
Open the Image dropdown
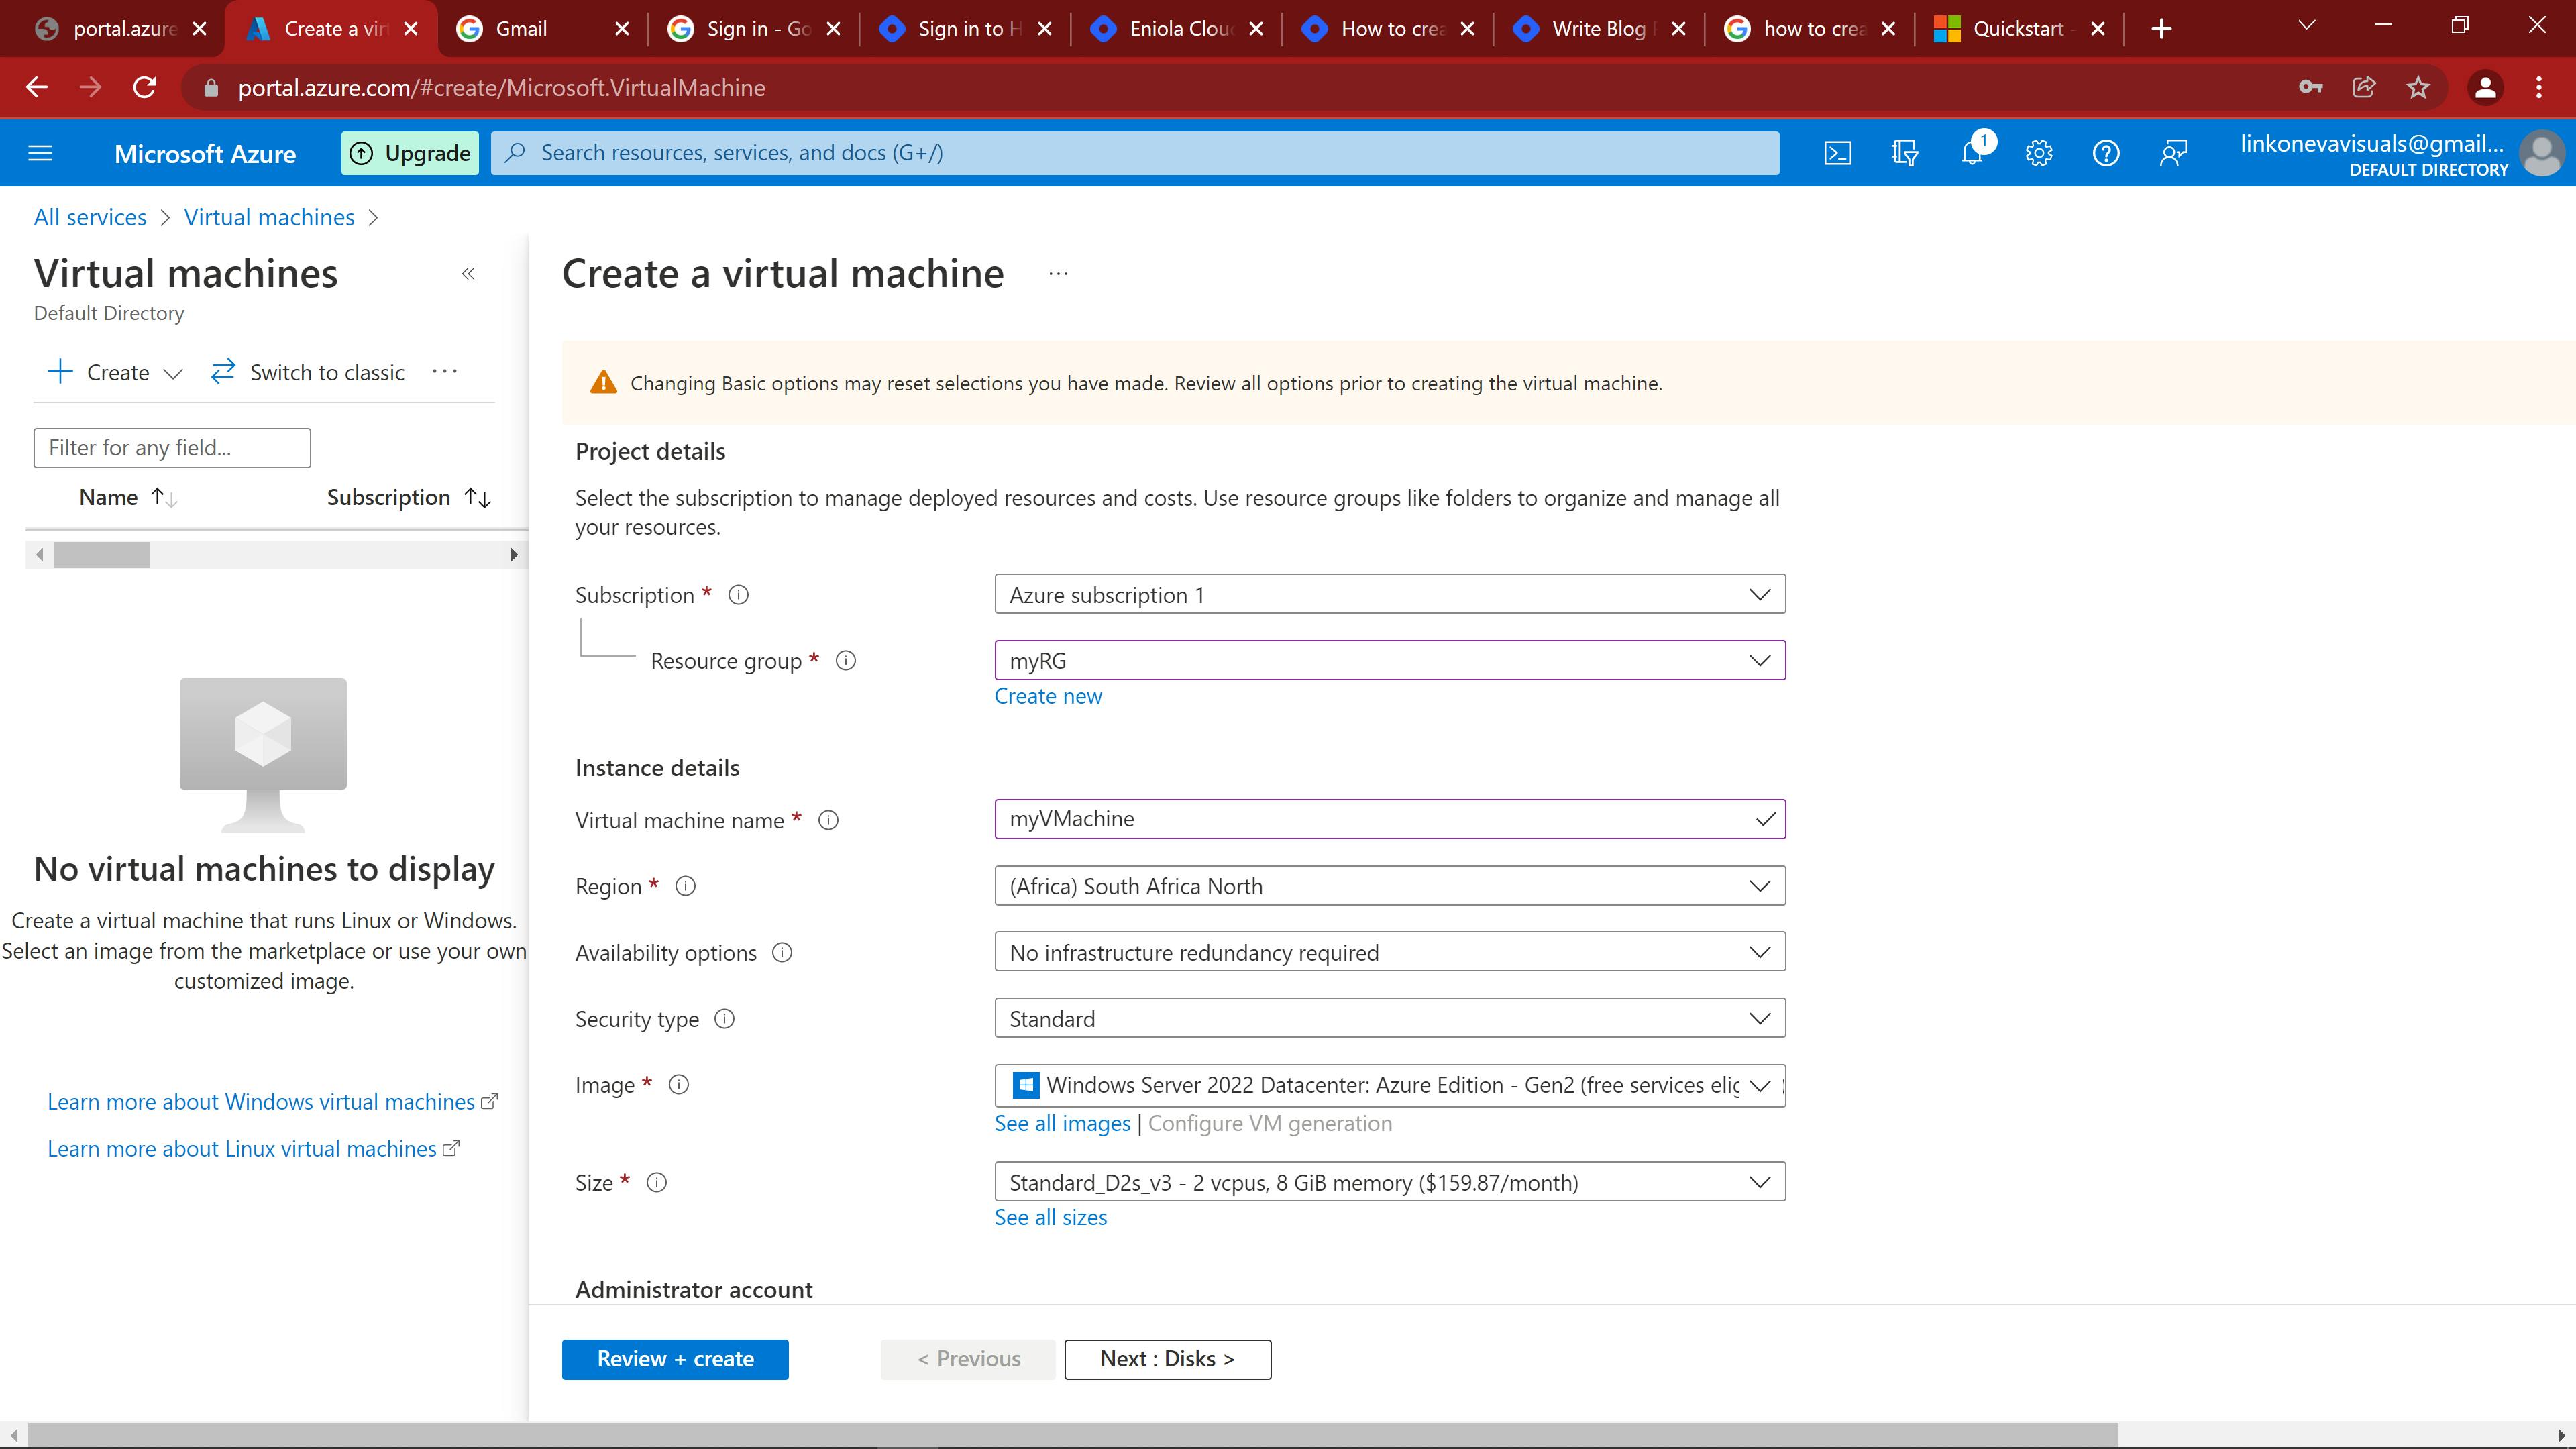tap(1390, 1085)
